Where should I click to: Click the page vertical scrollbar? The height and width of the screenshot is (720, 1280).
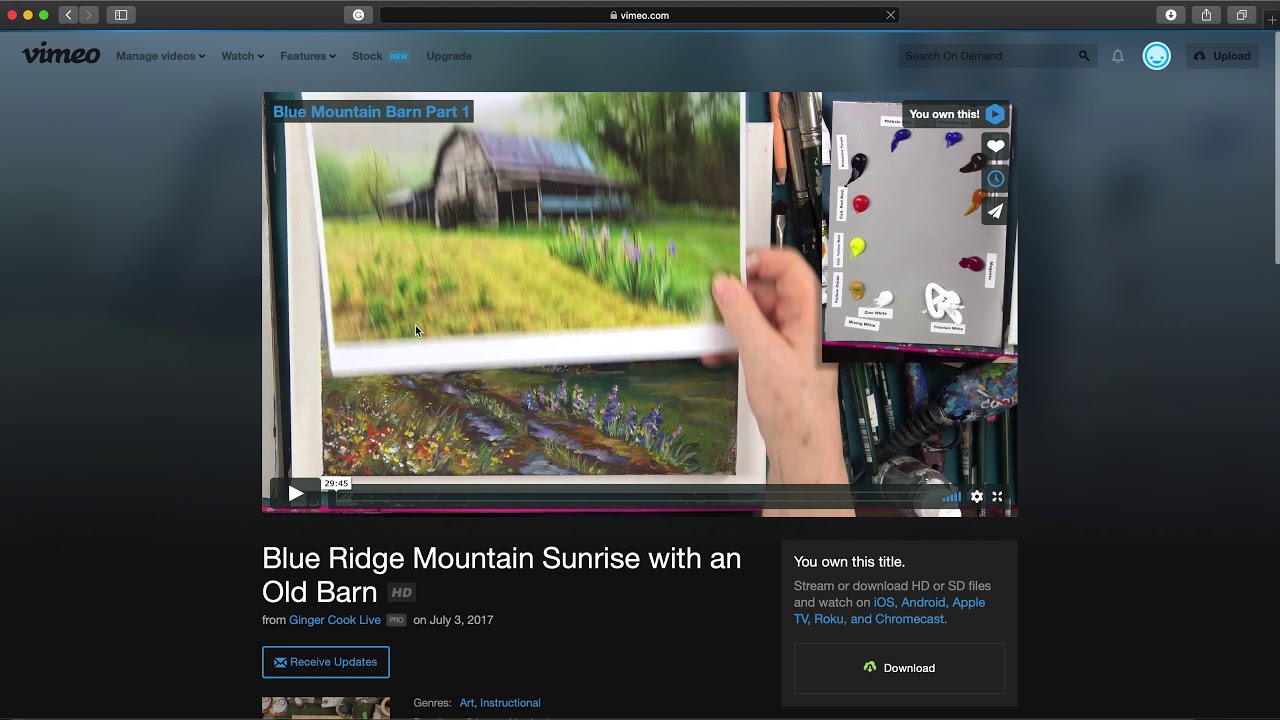coord(1275,150)
